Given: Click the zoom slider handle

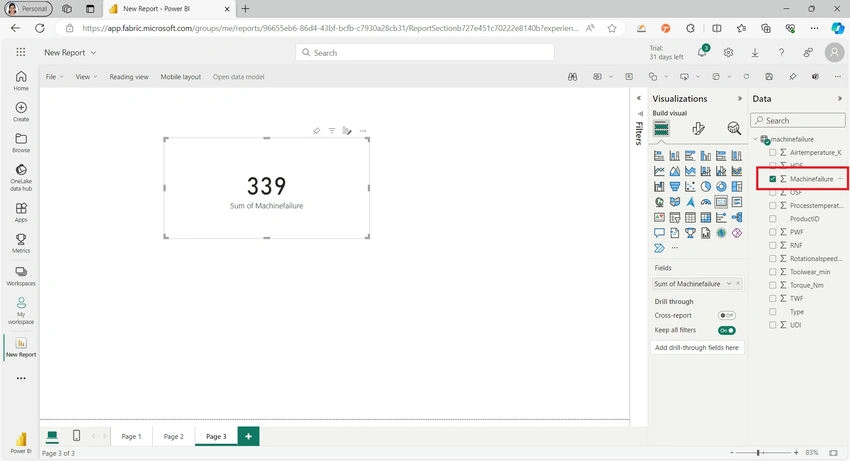Looking at the screenshot, I should coord(758,452).
